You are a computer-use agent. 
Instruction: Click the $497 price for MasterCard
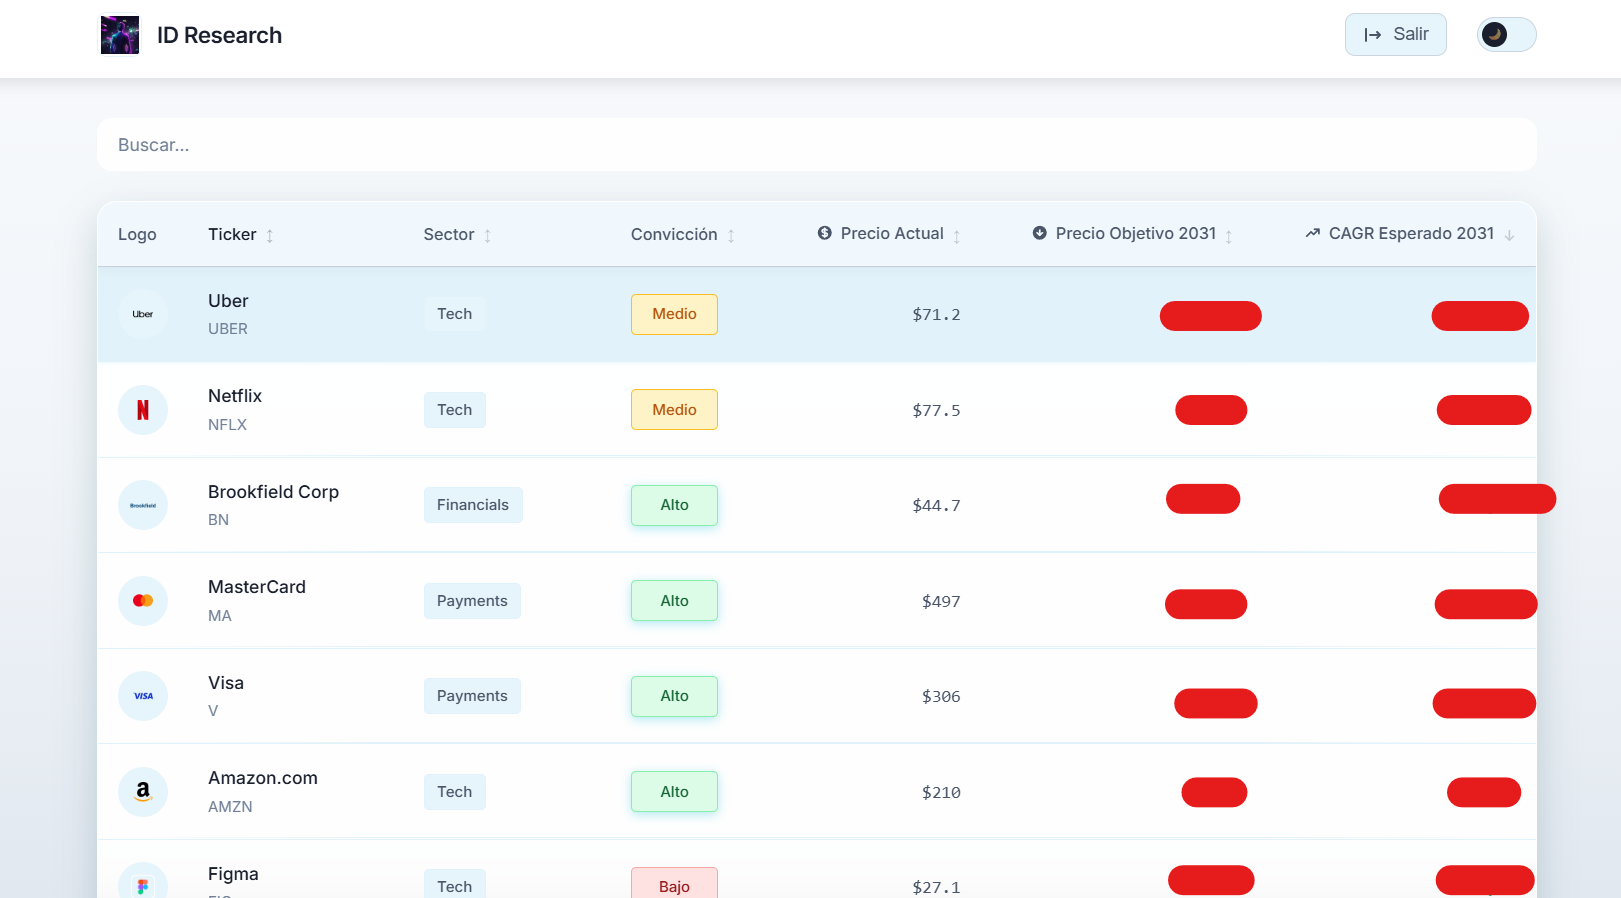(941, 602)
